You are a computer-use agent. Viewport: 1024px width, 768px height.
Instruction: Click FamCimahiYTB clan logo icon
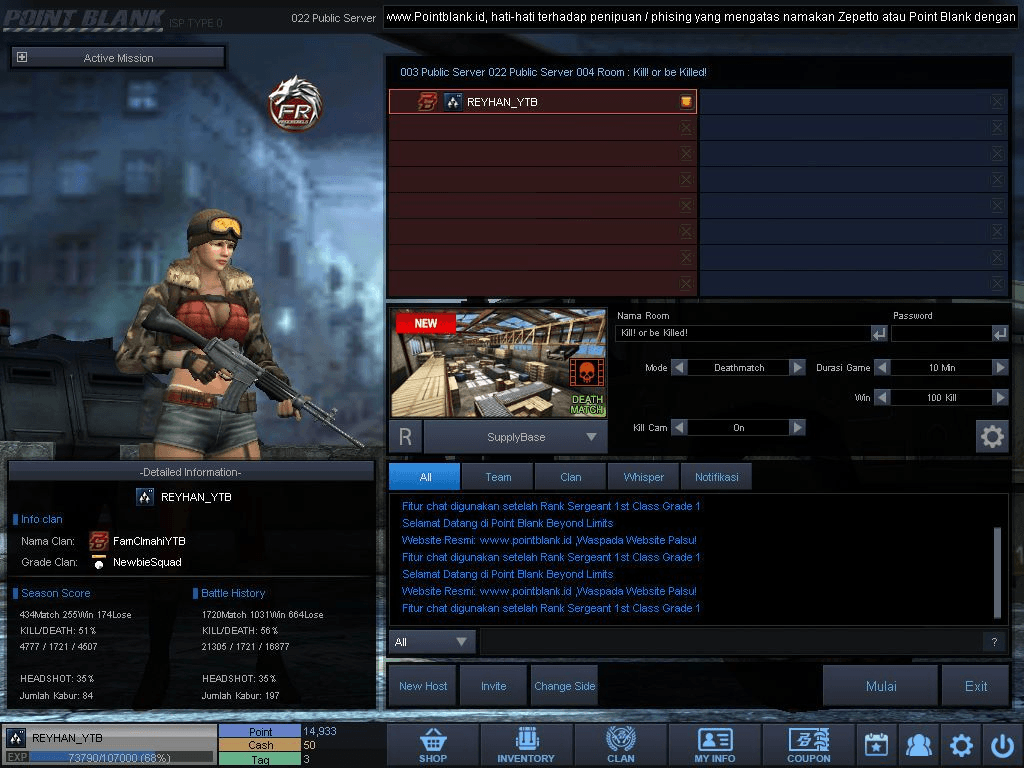point(99,541)
